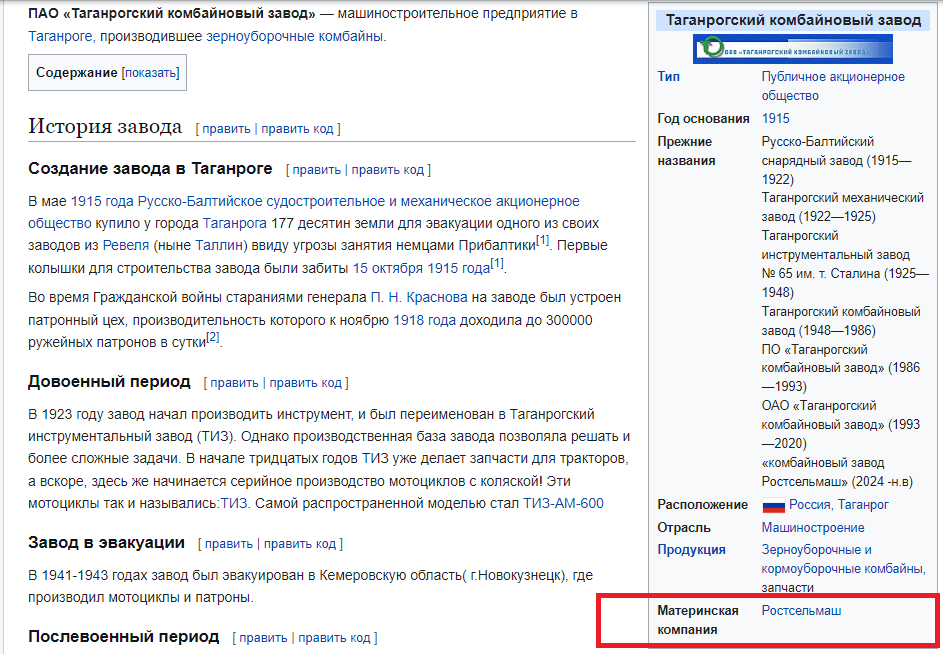Click 'править' next to 'Послевоенный период'
The height and width of the screenshot is (654, 943).
tap(263, 638)
